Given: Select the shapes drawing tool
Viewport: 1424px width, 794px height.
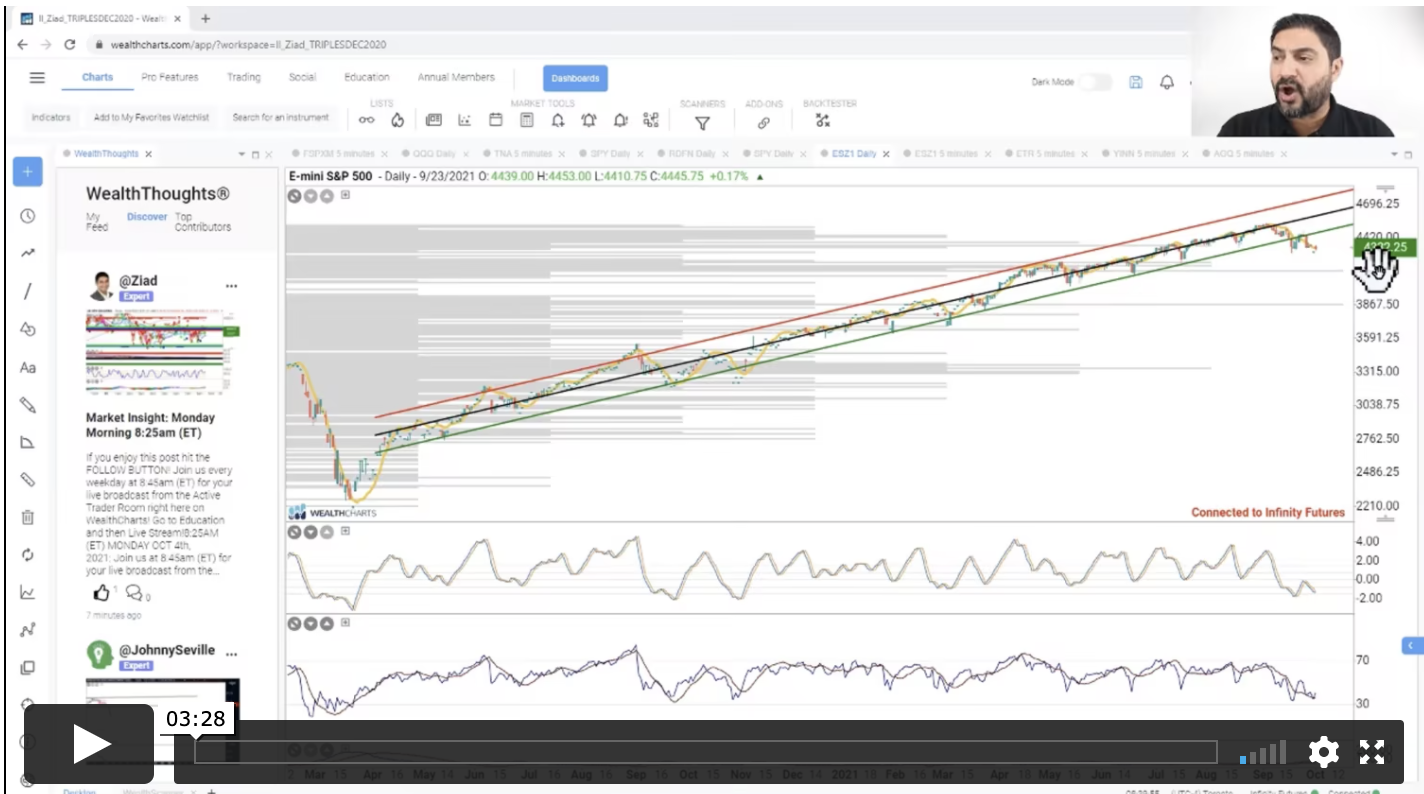Looking at the screenshot, I should [x=27, y=329].
